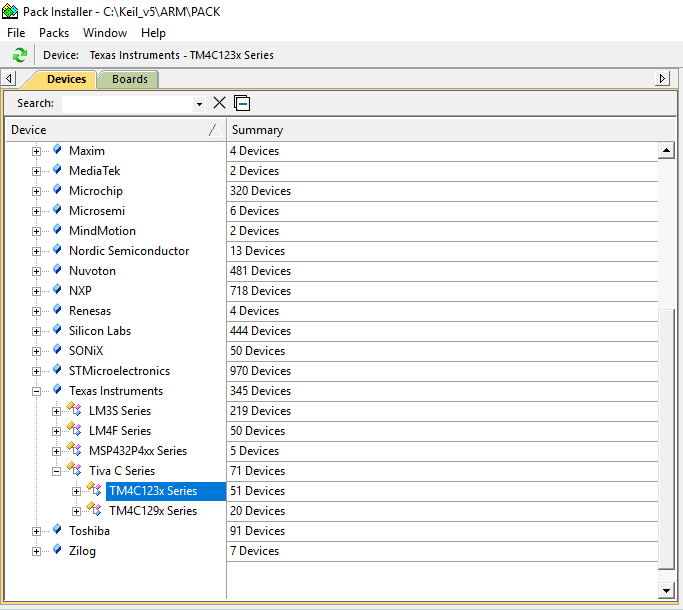The height and width of the screenshot is (610, 683).
Task: Click the STMicroelectronics diamond icon
Action: [x=57, y=370]
